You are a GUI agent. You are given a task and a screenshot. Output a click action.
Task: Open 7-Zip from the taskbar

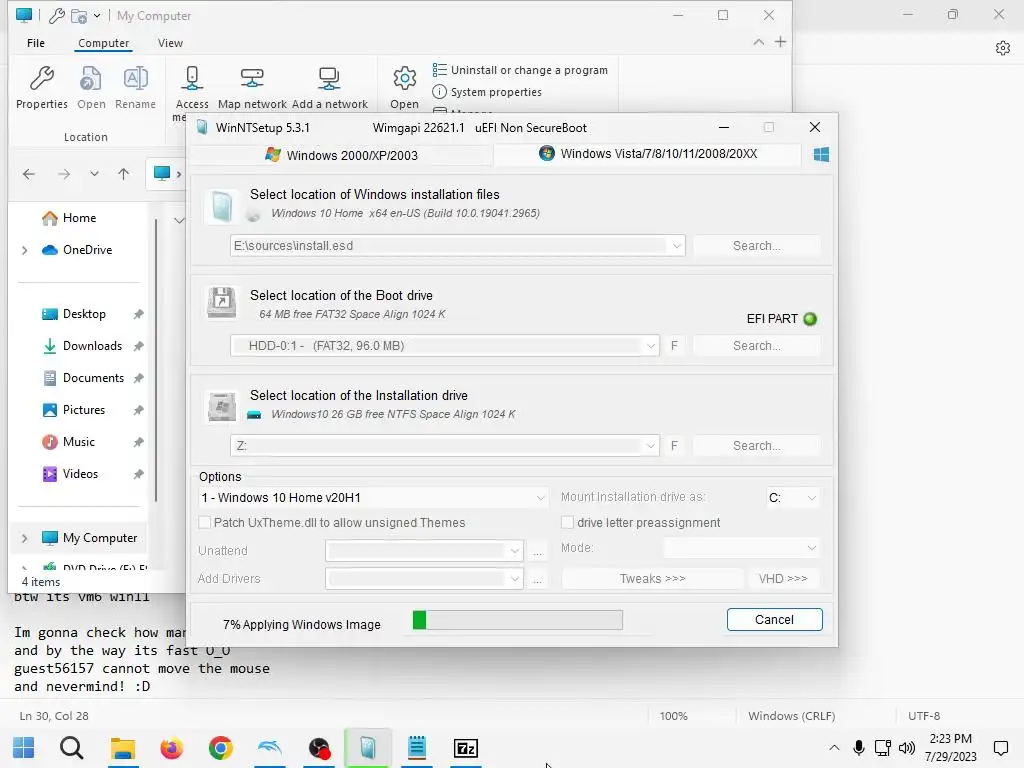pyautogui.click(x=466, y=748)
